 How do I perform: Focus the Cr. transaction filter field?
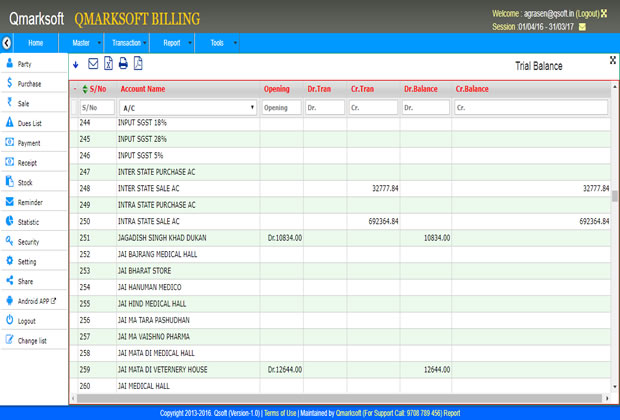click(373, 108)
